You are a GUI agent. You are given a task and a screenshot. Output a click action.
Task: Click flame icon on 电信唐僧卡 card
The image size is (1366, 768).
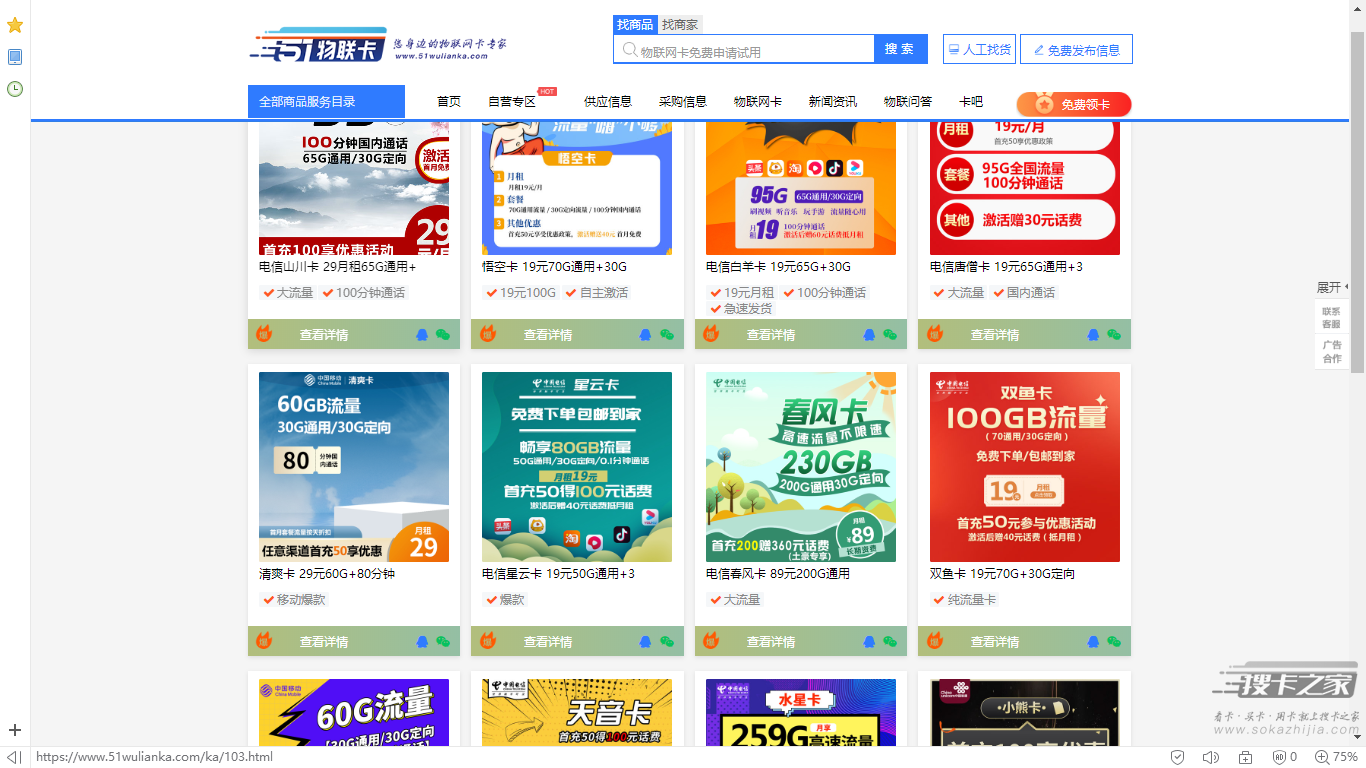pos(935,334)
